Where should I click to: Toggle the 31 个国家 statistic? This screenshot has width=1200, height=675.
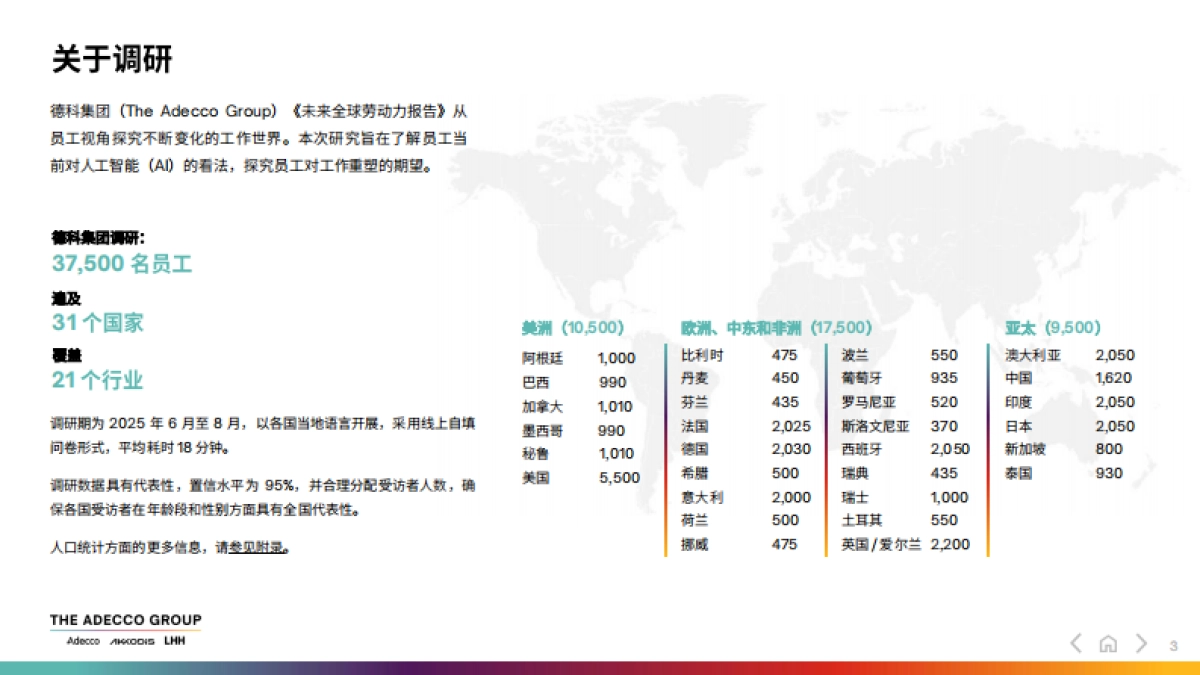point(99,322)
